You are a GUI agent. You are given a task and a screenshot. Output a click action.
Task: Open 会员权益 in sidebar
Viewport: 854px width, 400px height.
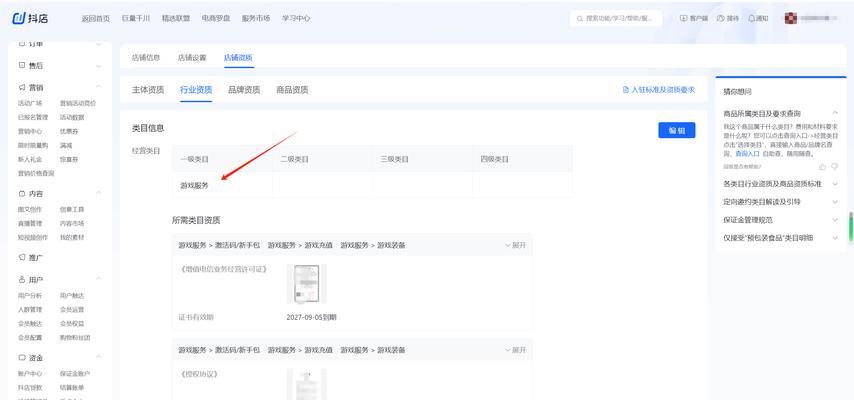(72, 324)
